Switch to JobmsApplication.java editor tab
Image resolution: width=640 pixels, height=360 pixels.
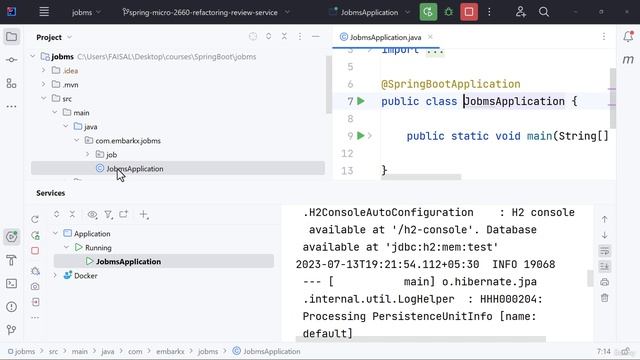[385, 37]
